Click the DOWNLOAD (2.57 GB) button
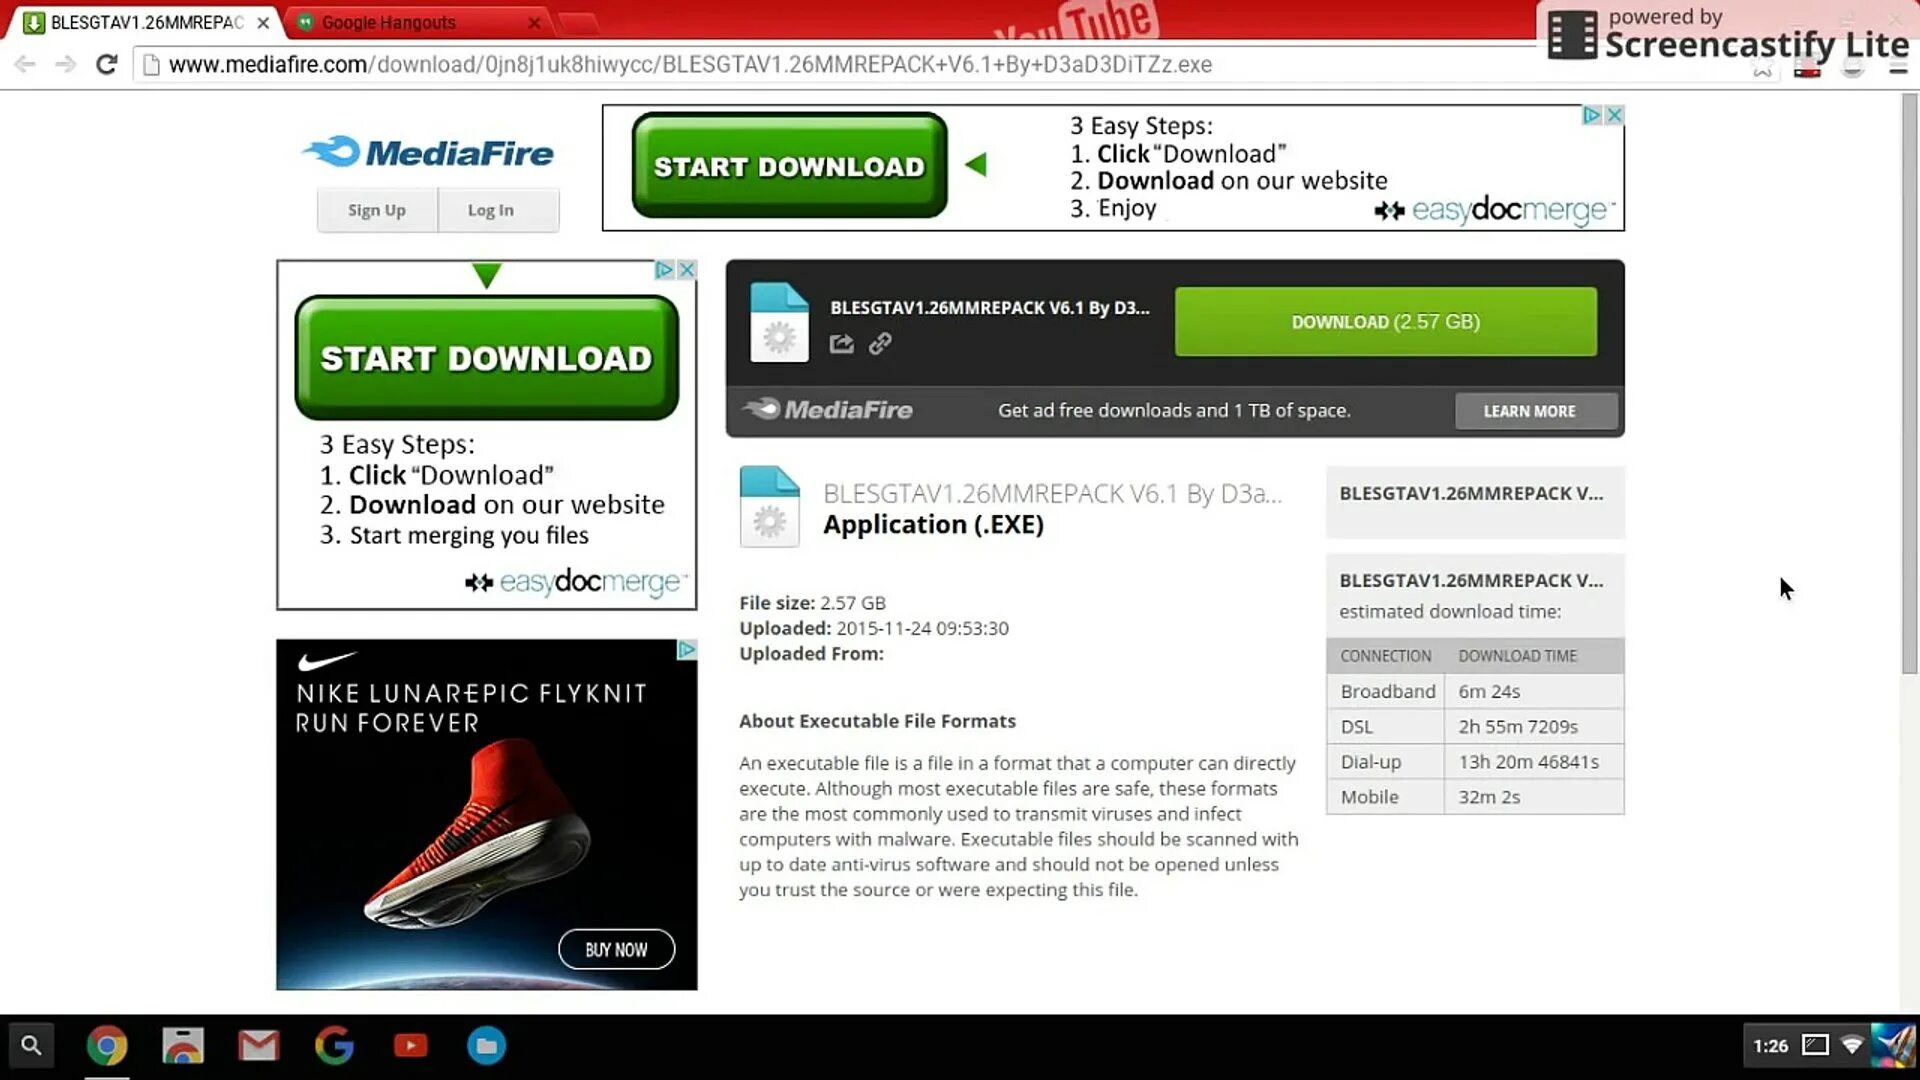 (x=1385, y=322)
